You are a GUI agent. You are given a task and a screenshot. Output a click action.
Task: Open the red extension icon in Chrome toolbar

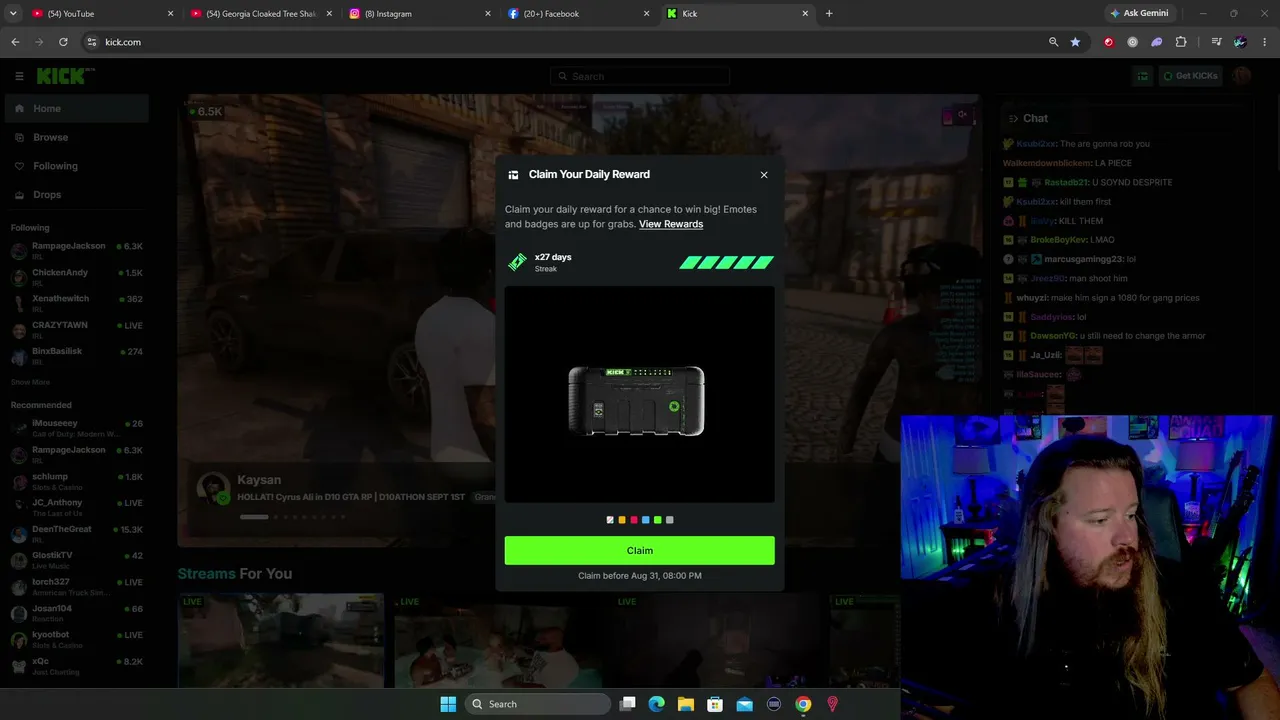1108,42
